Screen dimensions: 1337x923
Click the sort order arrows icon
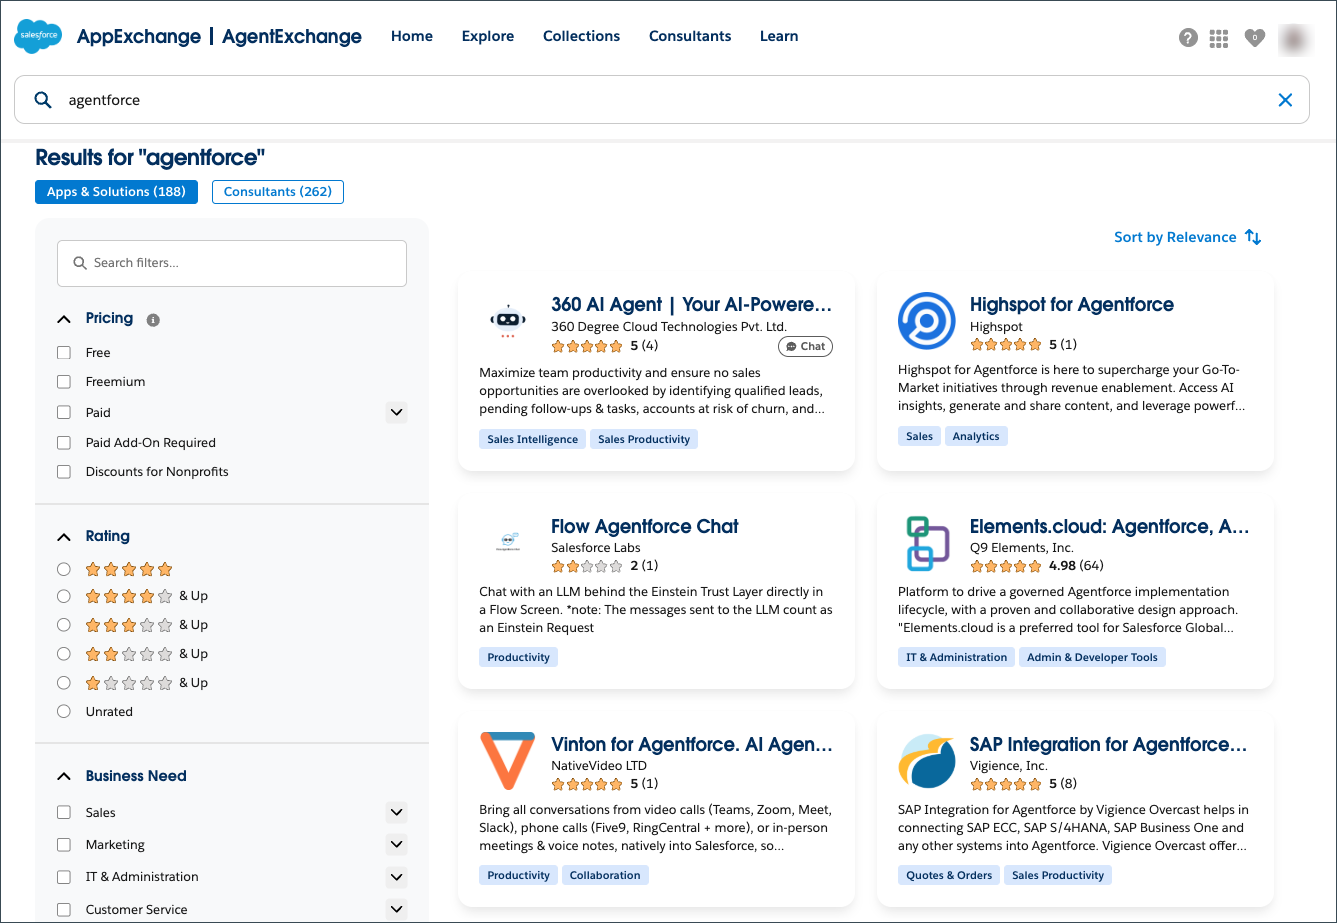[1253, 237]
